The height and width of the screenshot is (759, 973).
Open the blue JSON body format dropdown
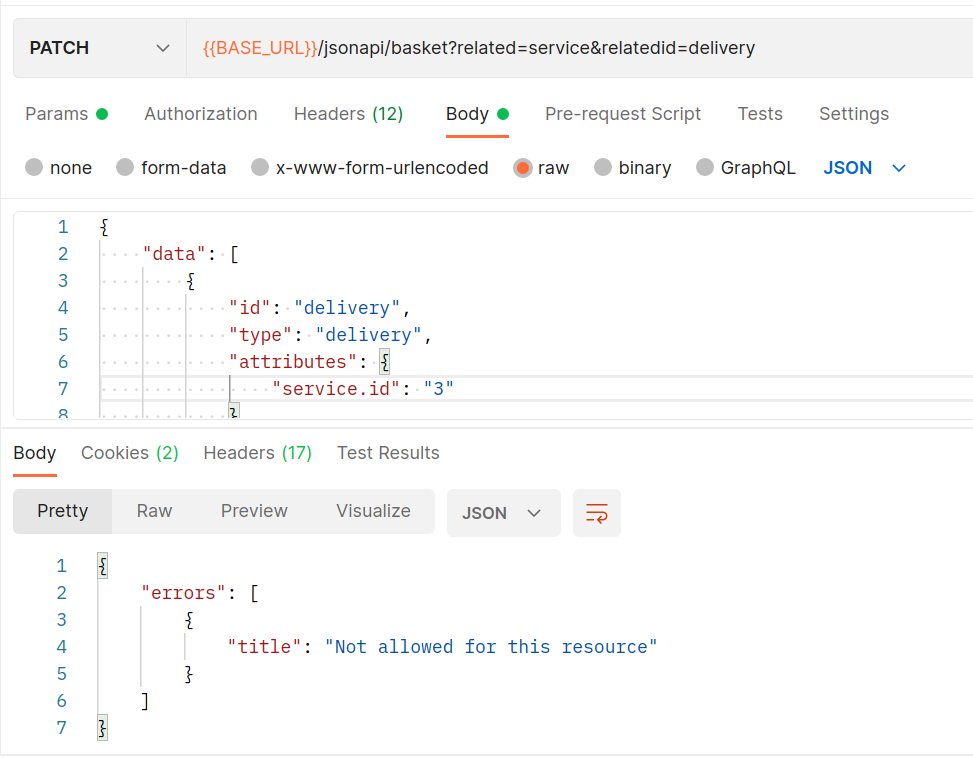coord(864,168)
